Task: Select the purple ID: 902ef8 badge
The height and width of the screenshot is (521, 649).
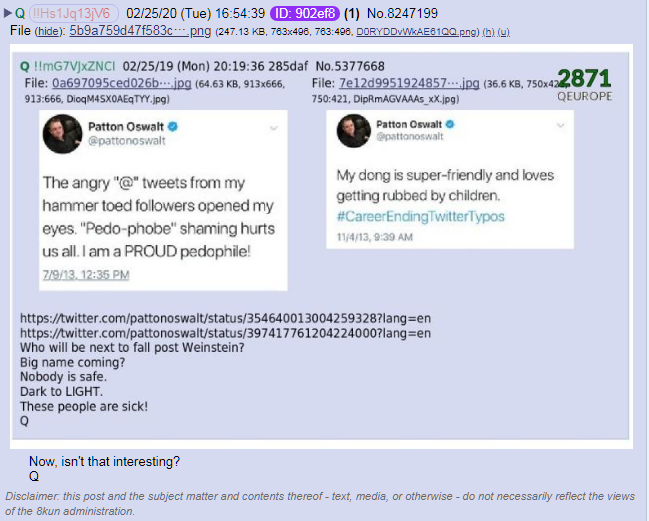Action: tap(305, 13)
